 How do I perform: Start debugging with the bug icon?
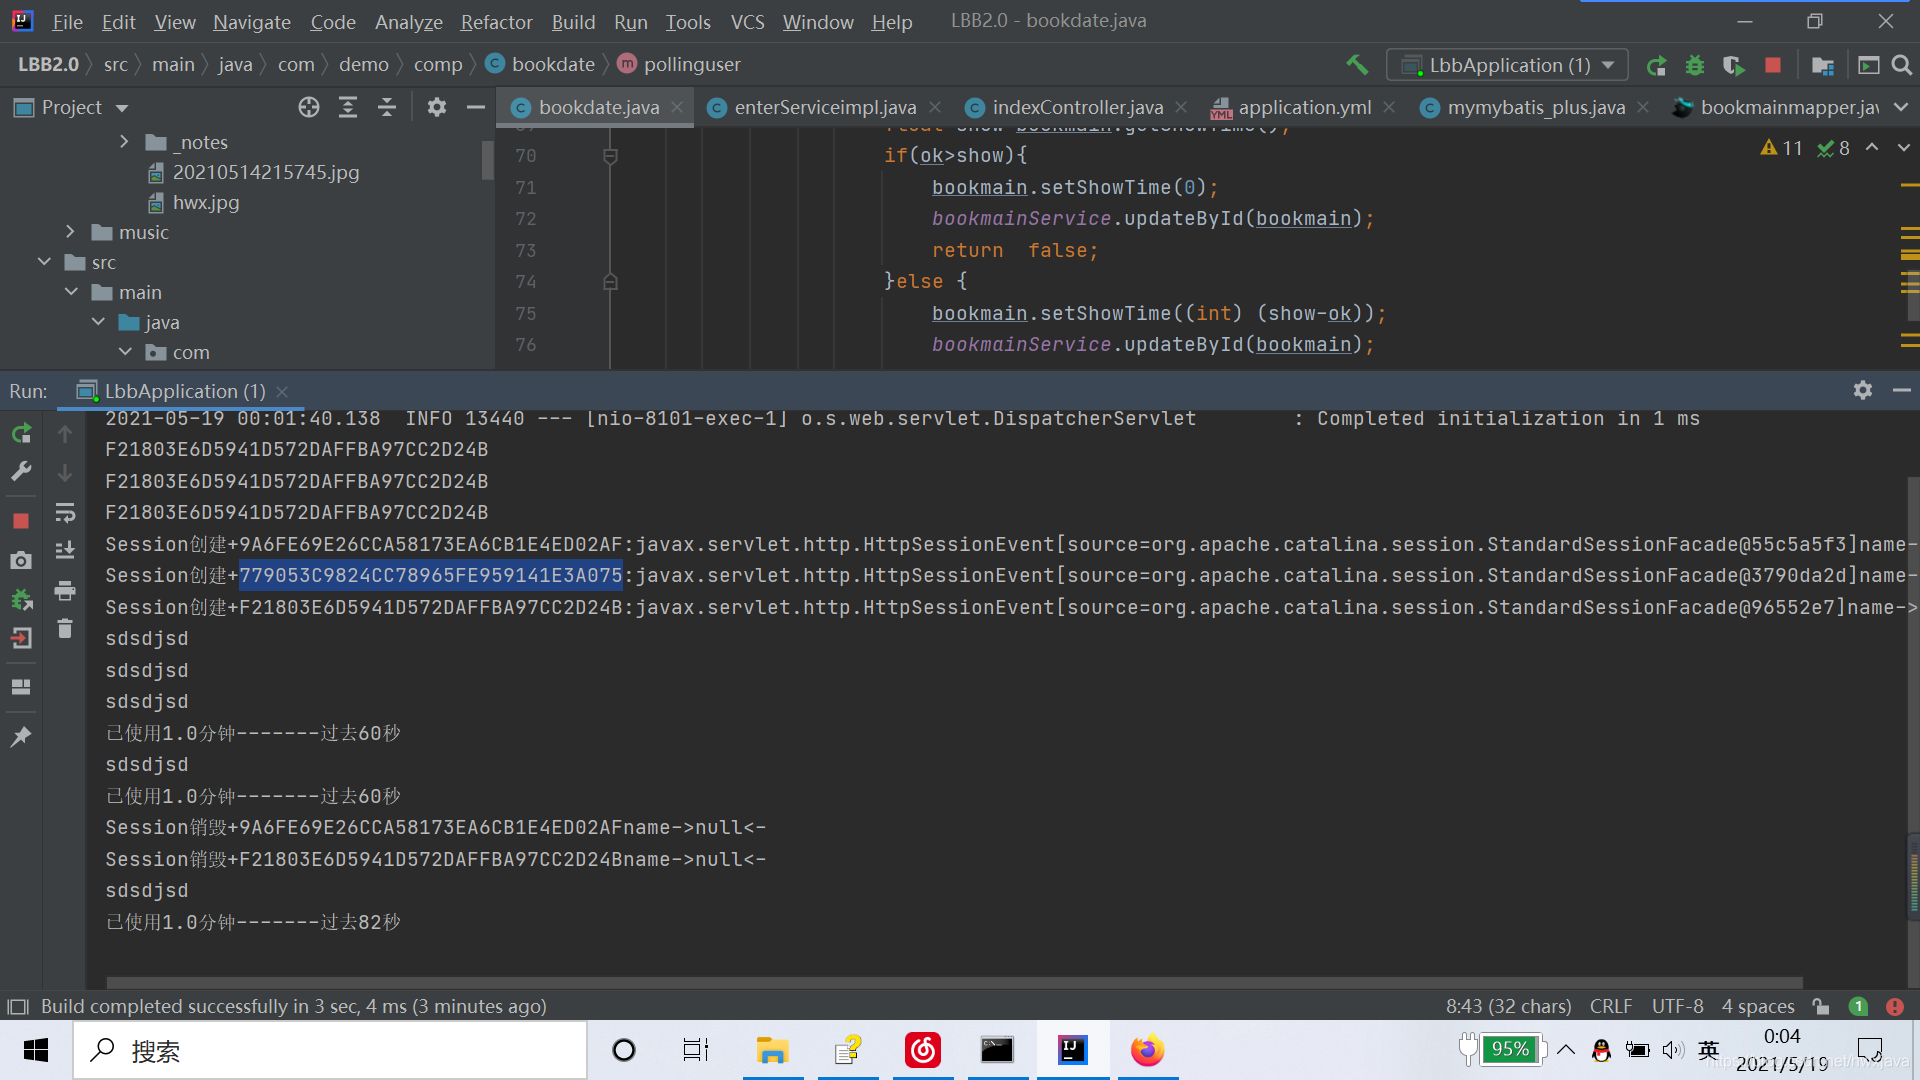click(x=1694, y=65)
